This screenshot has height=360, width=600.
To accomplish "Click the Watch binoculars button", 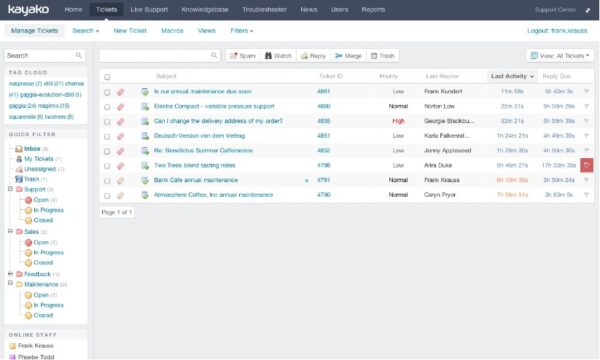I will pos(279,56).
